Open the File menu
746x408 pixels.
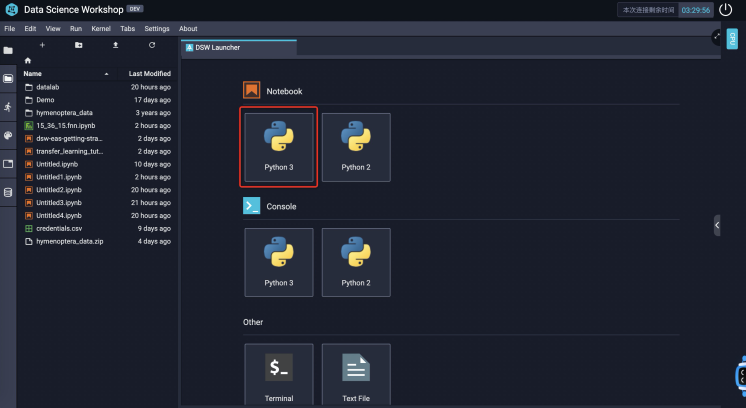click(x=10, y=29)
